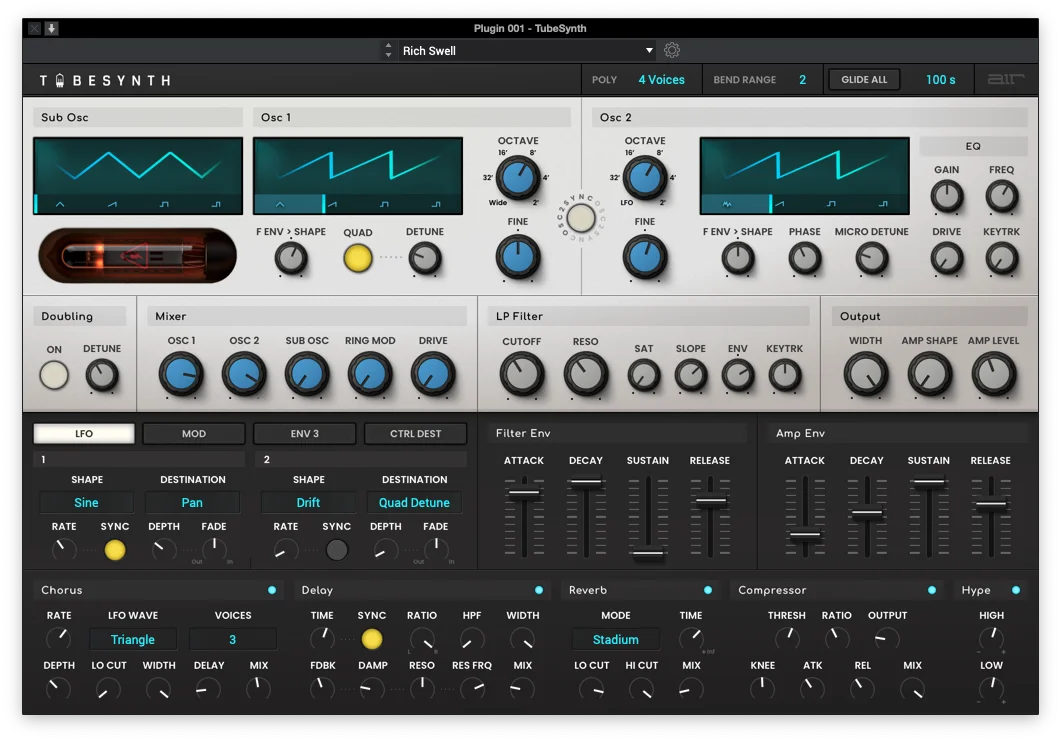The image size is (1061, 741).
Task: Select square wave icon in Osc 1 display
Action: point(384,204)
